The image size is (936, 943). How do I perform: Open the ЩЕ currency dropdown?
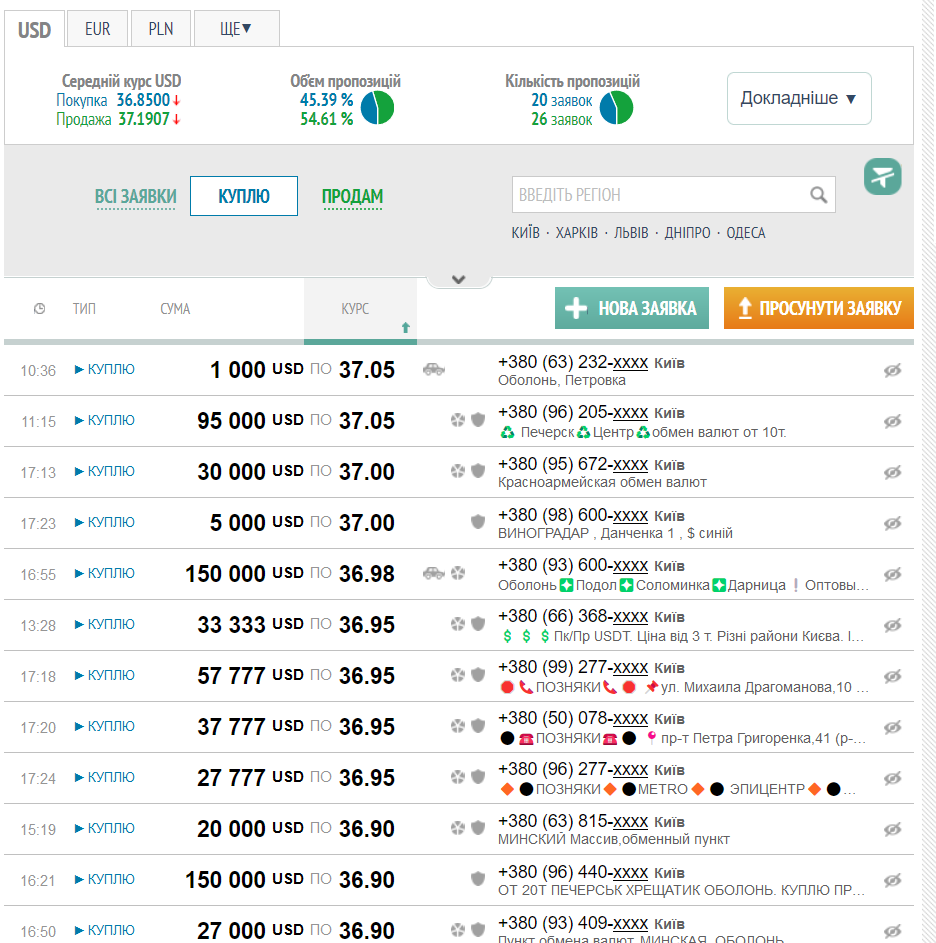pyautogui.click(x=236, y=29)
